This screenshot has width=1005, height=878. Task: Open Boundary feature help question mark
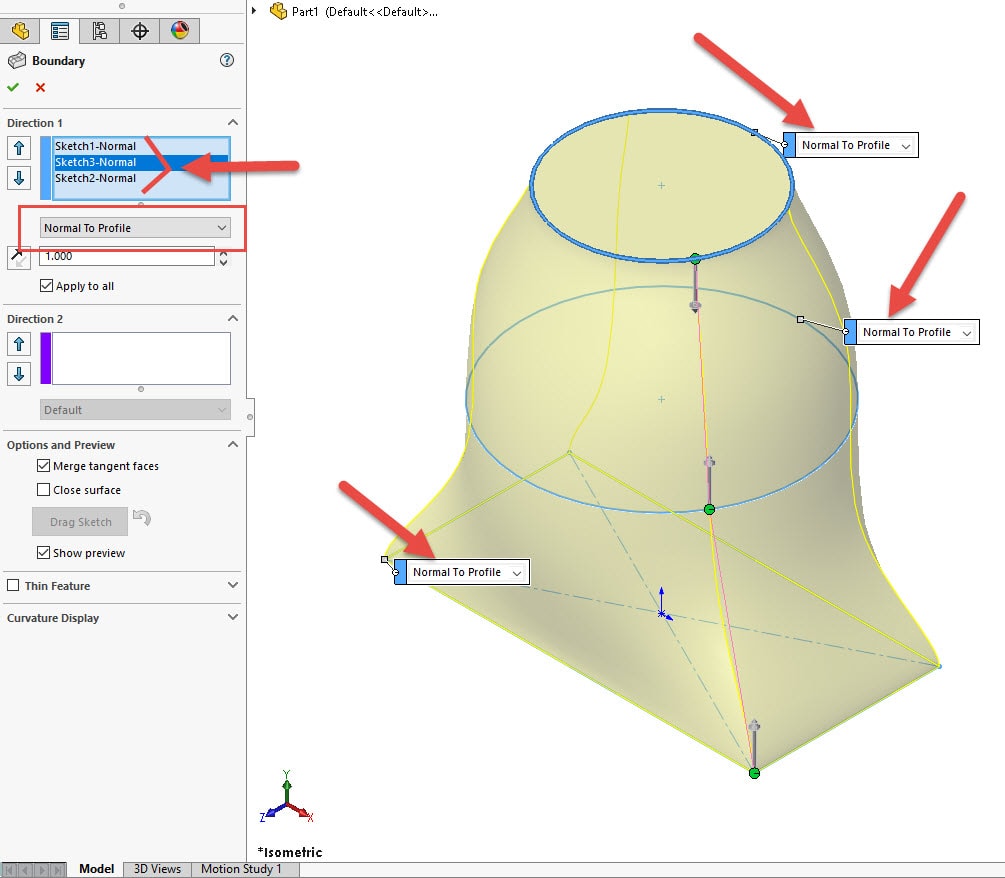tap(227, 60)
